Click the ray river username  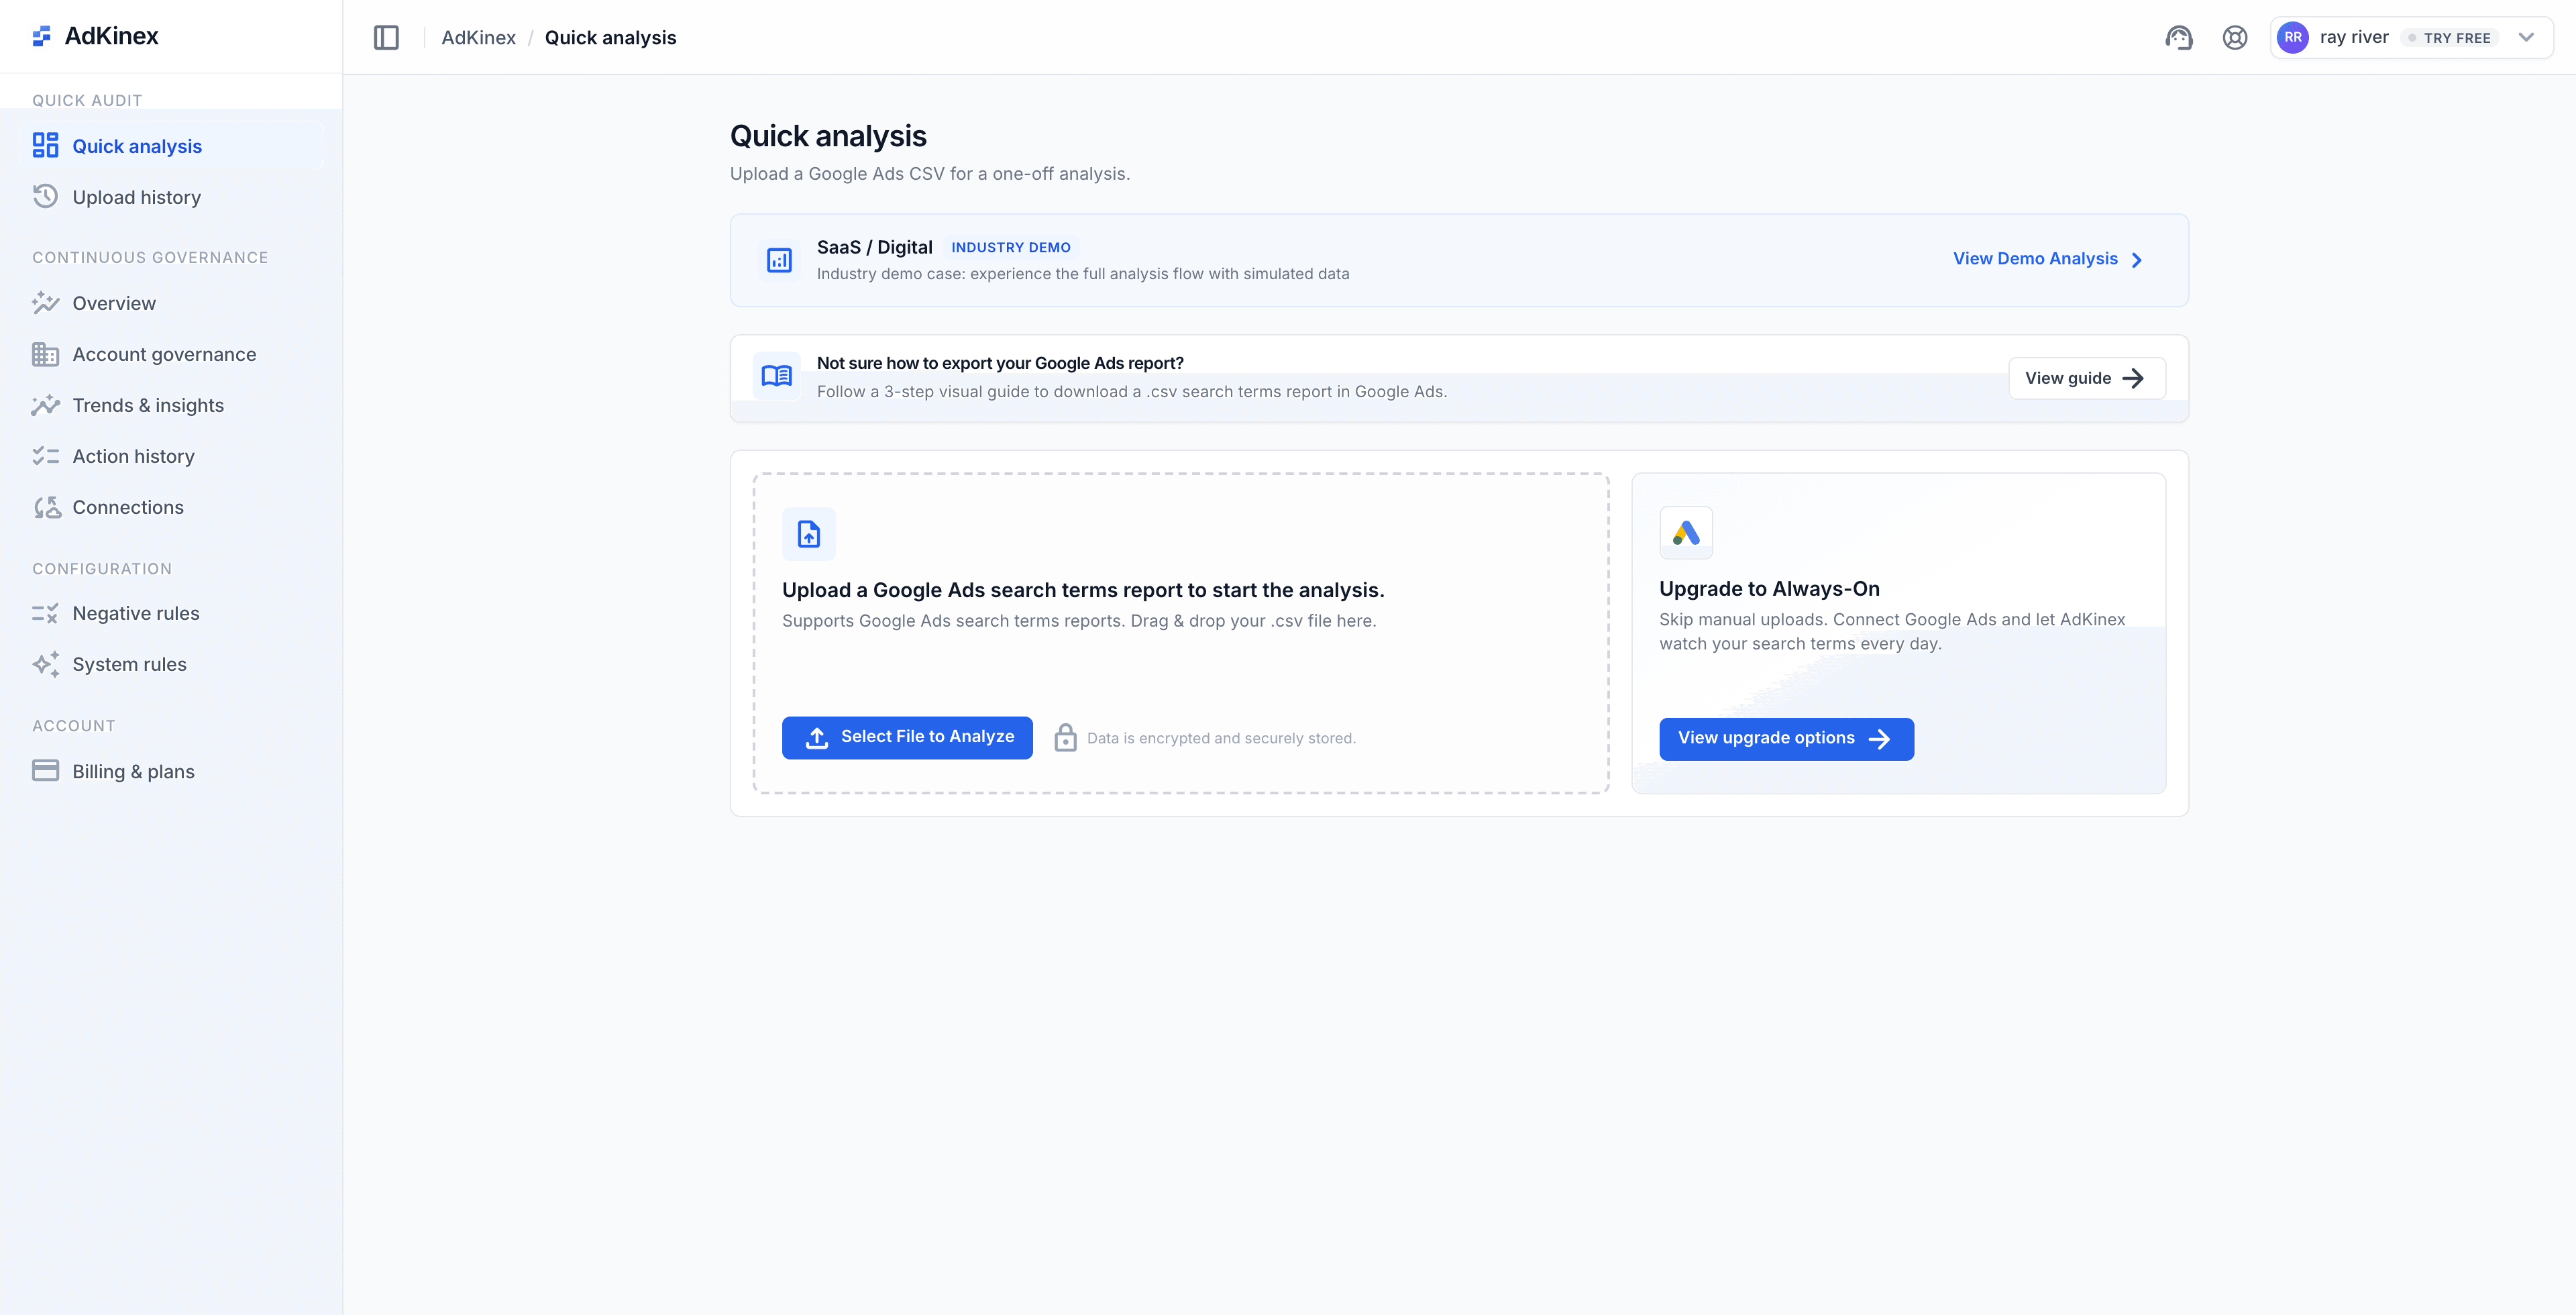point(2354,37)
